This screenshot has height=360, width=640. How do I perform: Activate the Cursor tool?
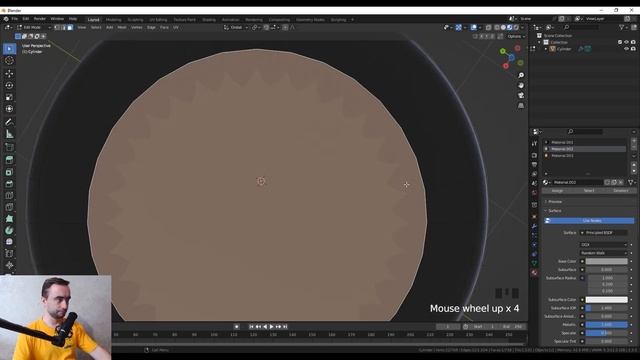point(9,60)
